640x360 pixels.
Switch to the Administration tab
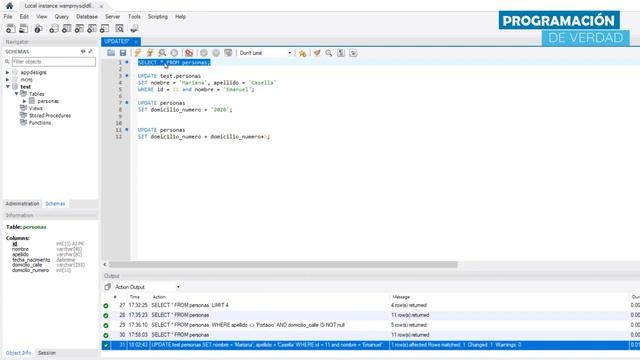[x=22, y=204]
